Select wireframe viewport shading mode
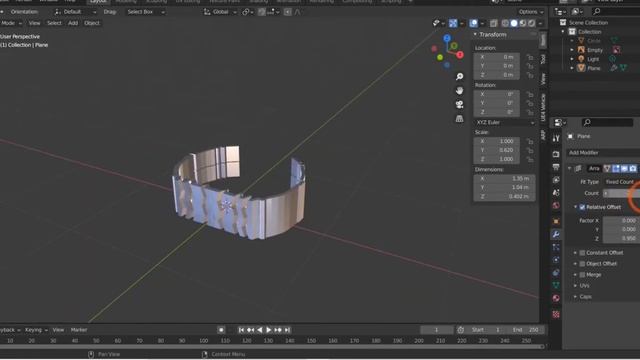Screen dimensions: 640x360 [505, 23]
